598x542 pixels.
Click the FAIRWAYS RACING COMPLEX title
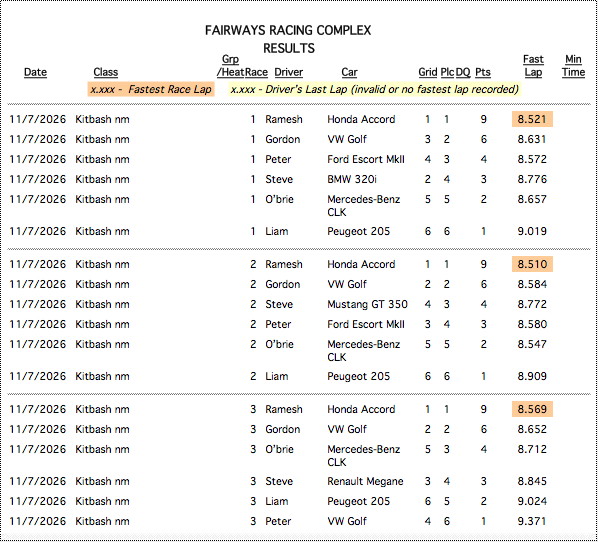click(x=288, y=31)
